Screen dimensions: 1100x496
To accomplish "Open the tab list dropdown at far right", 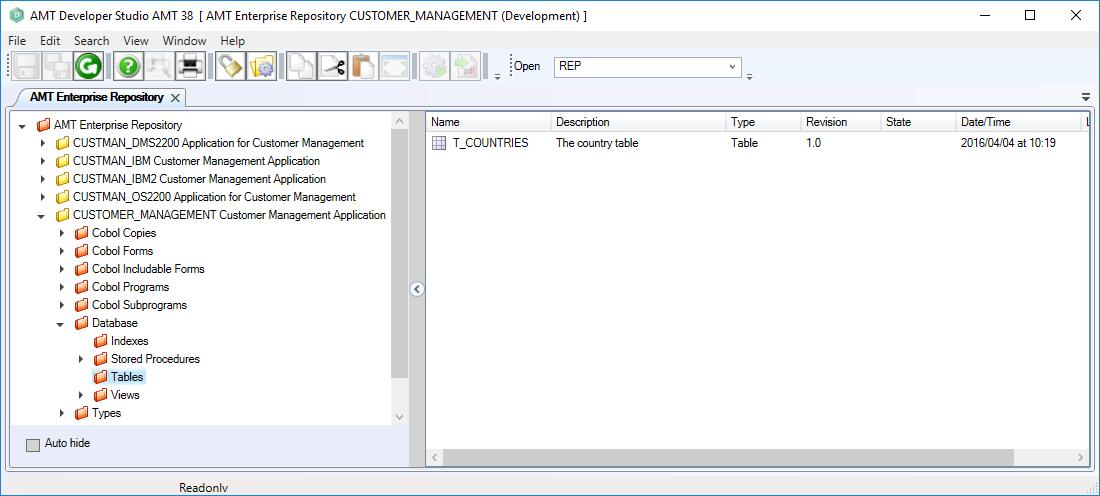I will pos(1086,97).
